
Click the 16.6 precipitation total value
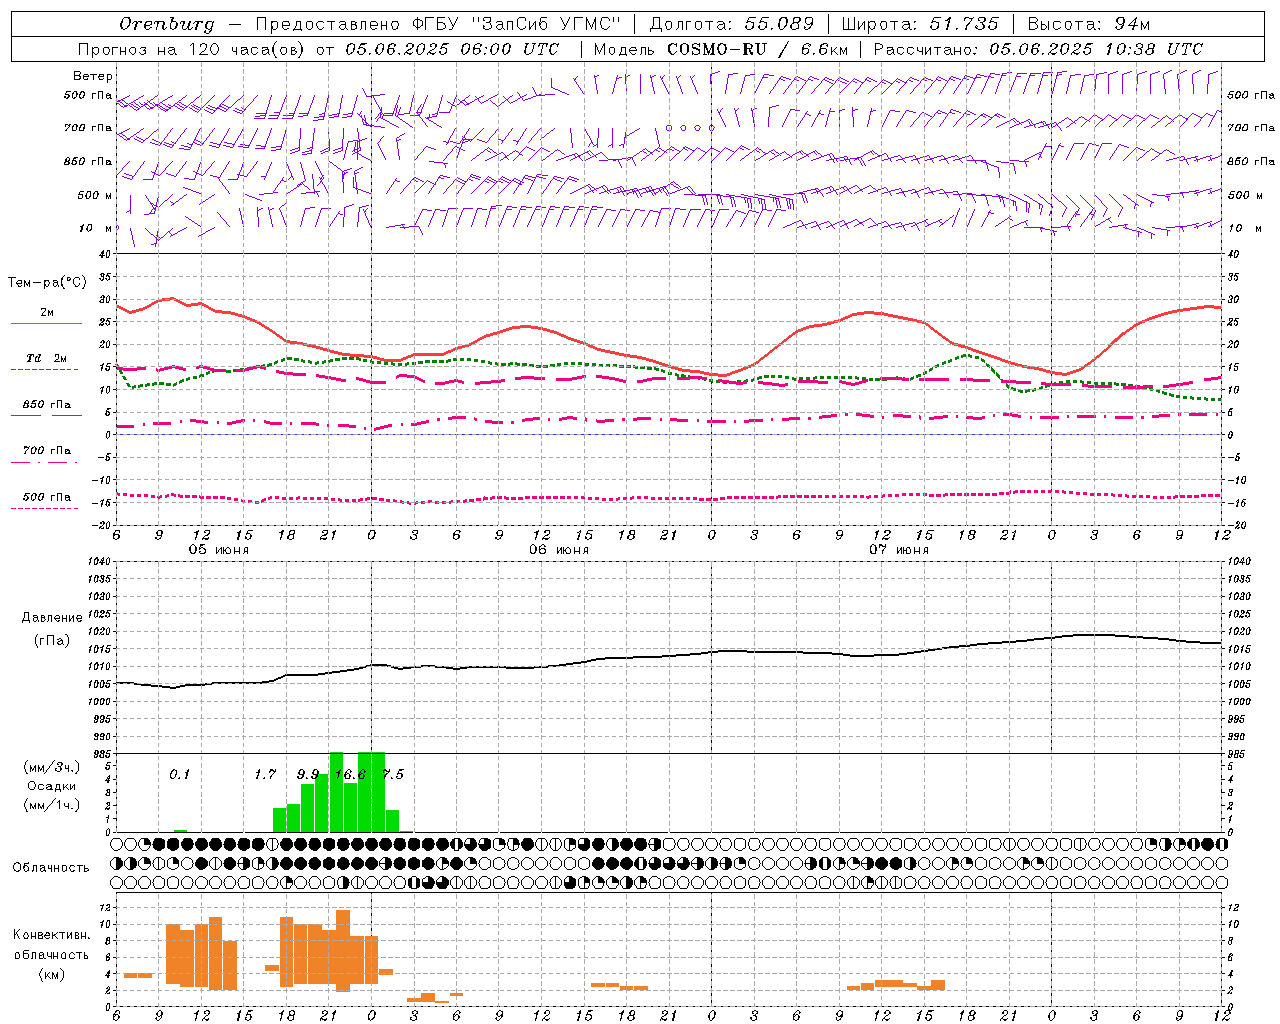click(x=350, y=774)
